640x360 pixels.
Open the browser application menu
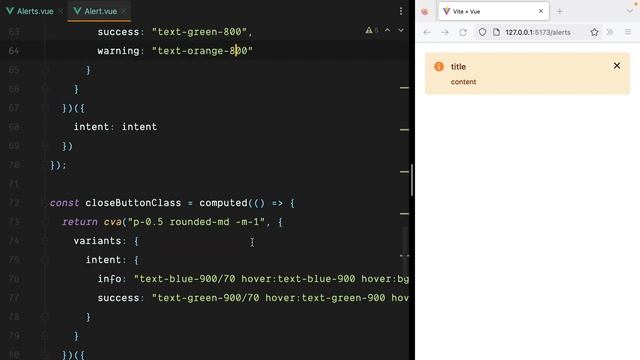point(628,32)
